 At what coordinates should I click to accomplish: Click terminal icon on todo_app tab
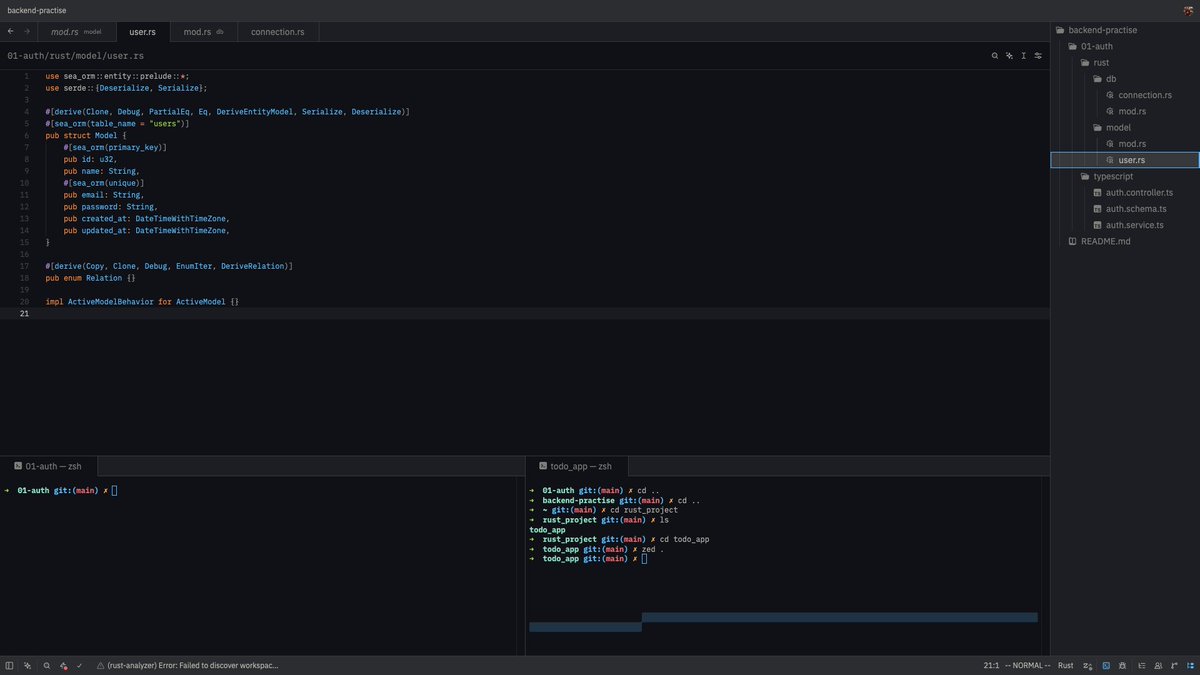tap(542, 466)
